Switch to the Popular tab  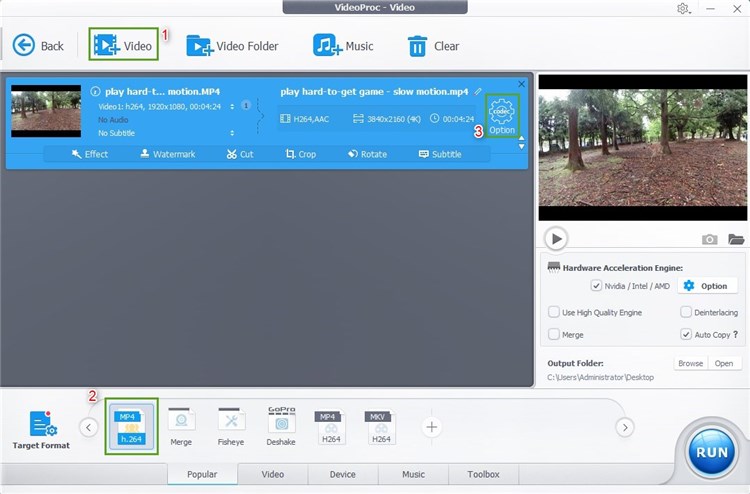(202, 474)
